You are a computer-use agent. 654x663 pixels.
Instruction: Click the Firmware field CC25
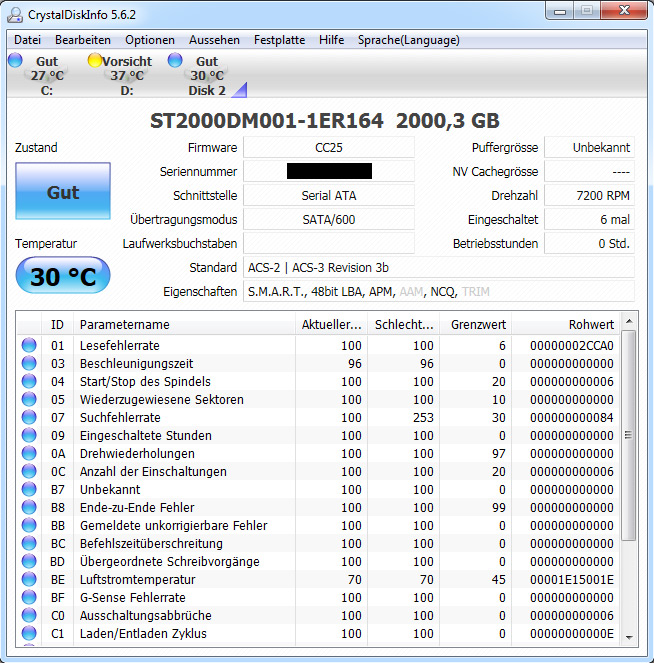tap(329, 148)
